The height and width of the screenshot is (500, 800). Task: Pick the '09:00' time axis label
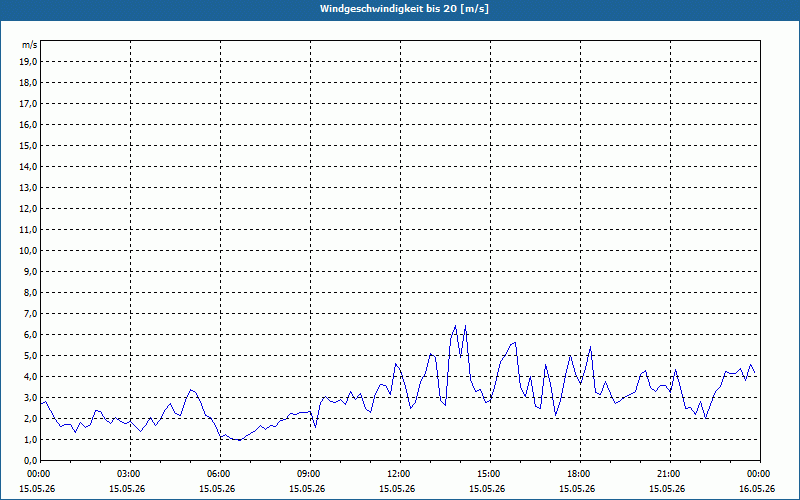(x=310, y=474)
